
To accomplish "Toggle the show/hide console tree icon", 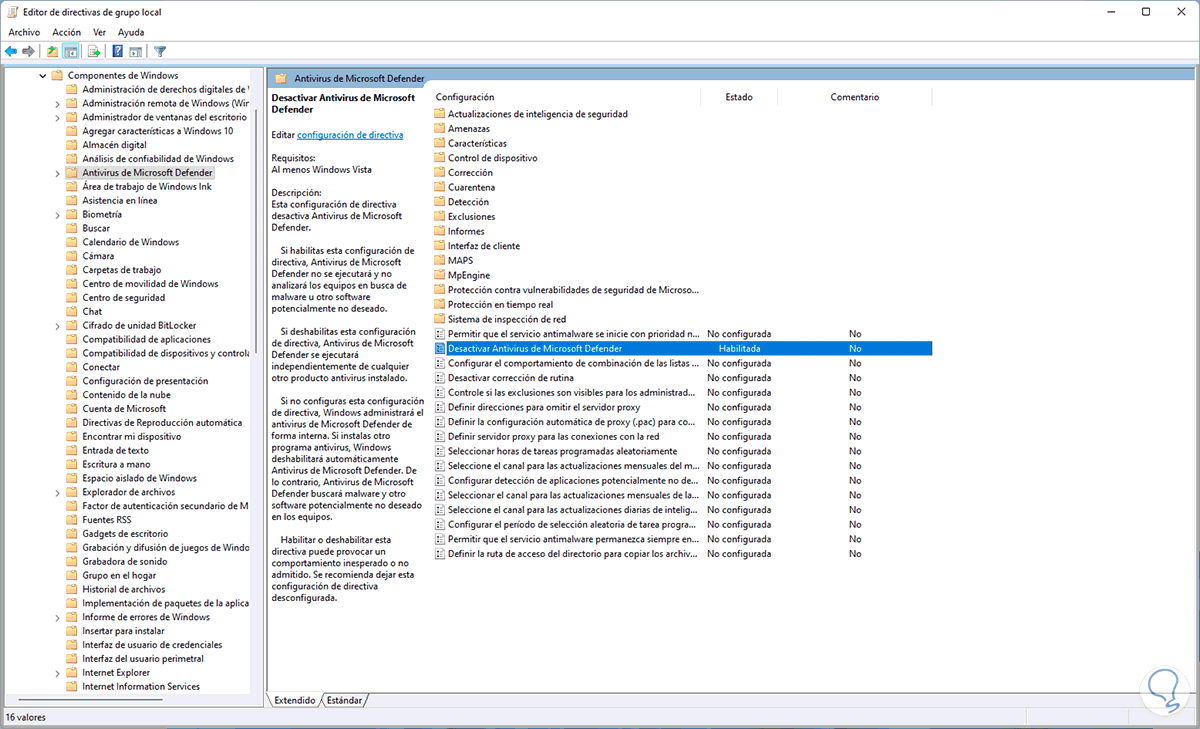I will click(x=71, y=51).
